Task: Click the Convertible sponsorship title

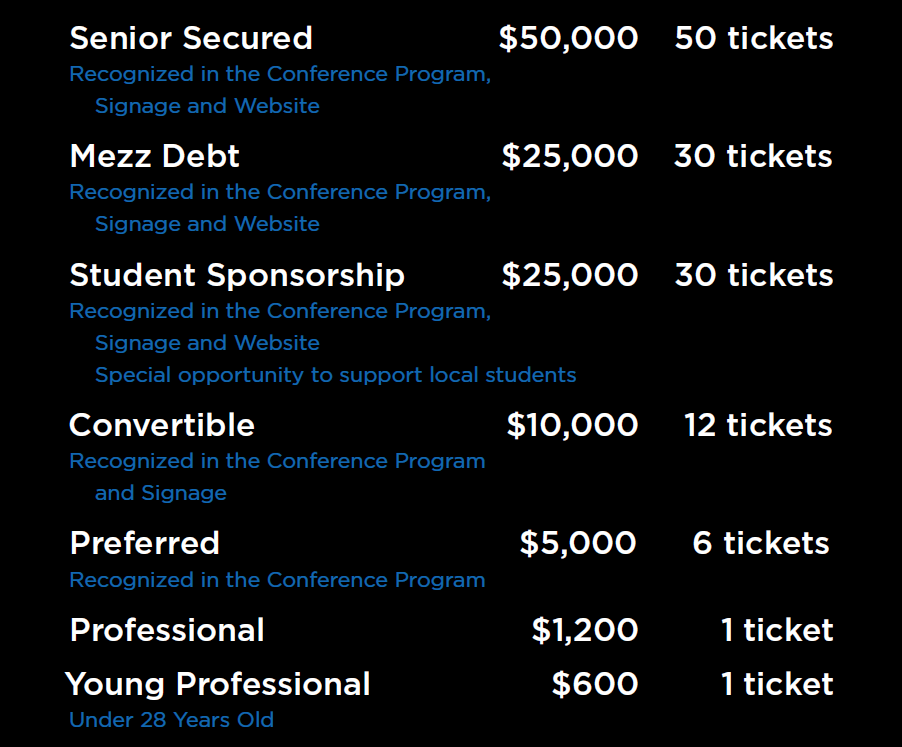Action: pos(162,425)
